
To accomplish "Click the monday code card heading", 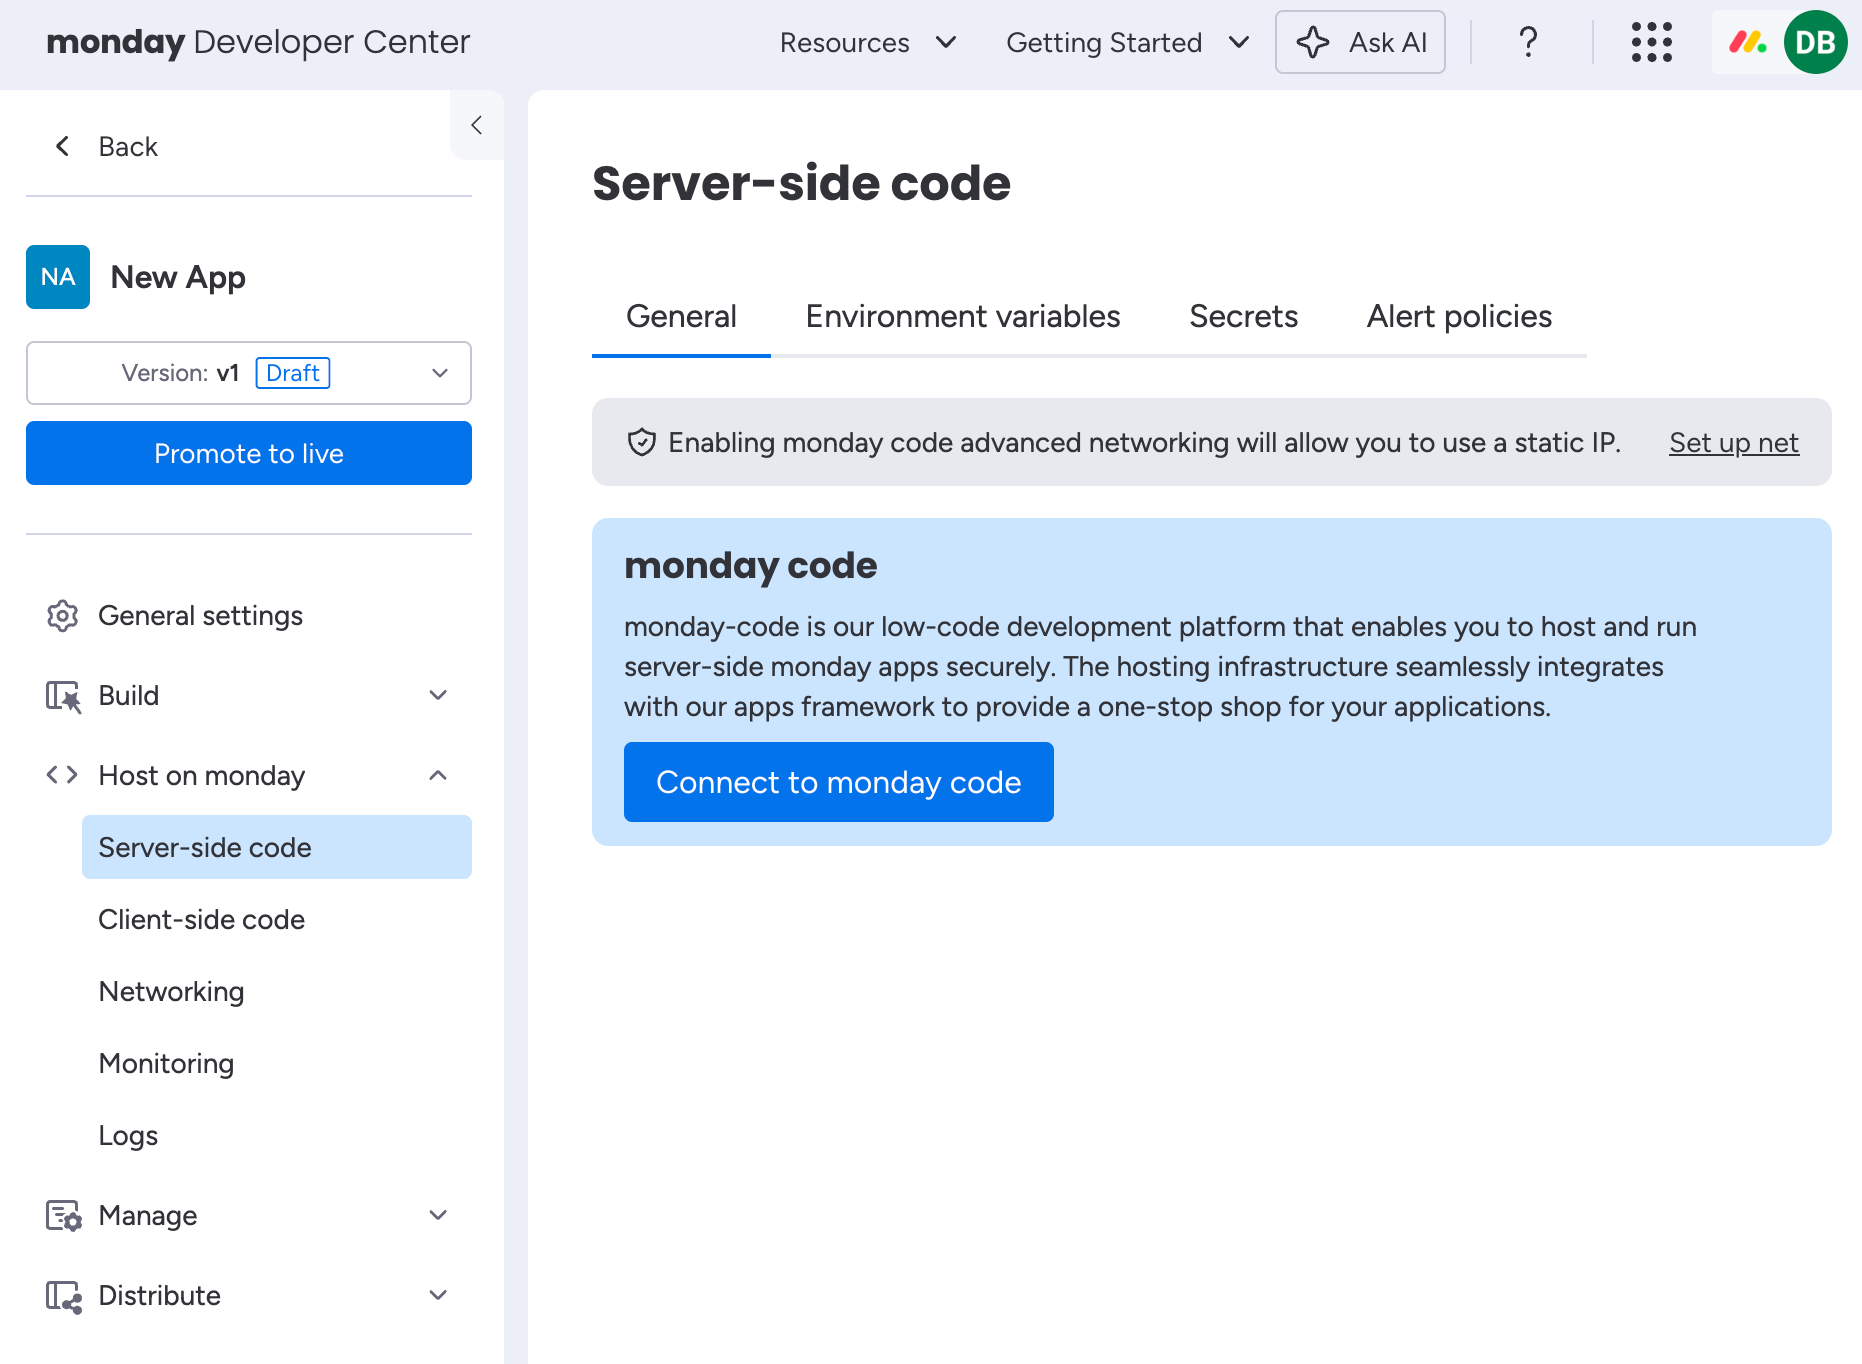I will click(x=750, y=566).
